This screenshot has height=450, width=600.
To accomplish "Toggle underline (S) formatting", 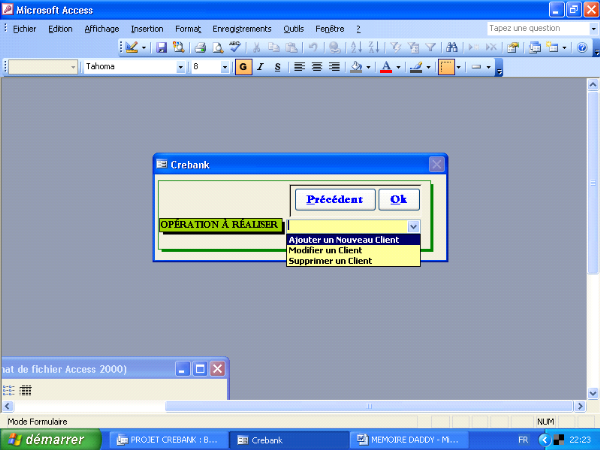I will [277, 67].
